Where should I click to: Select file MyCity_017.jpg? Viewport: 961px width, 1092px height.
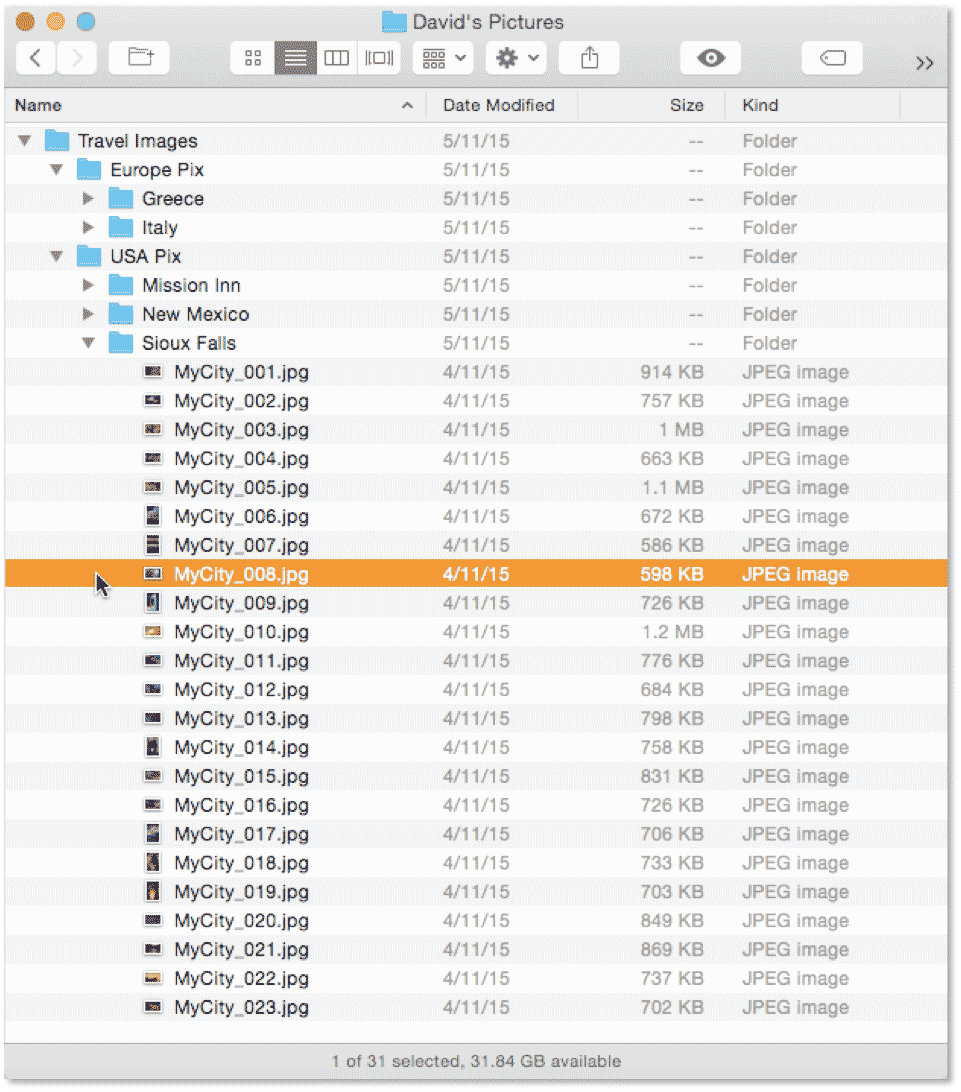tap(476, 834)
